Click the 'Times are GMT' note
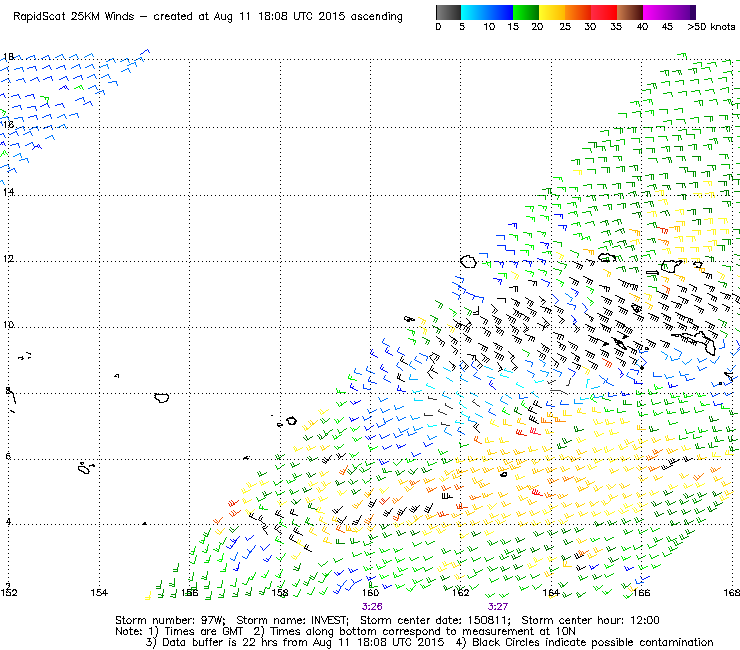Image resolution: width=740 pixels, height=650 pixels. 203,631
